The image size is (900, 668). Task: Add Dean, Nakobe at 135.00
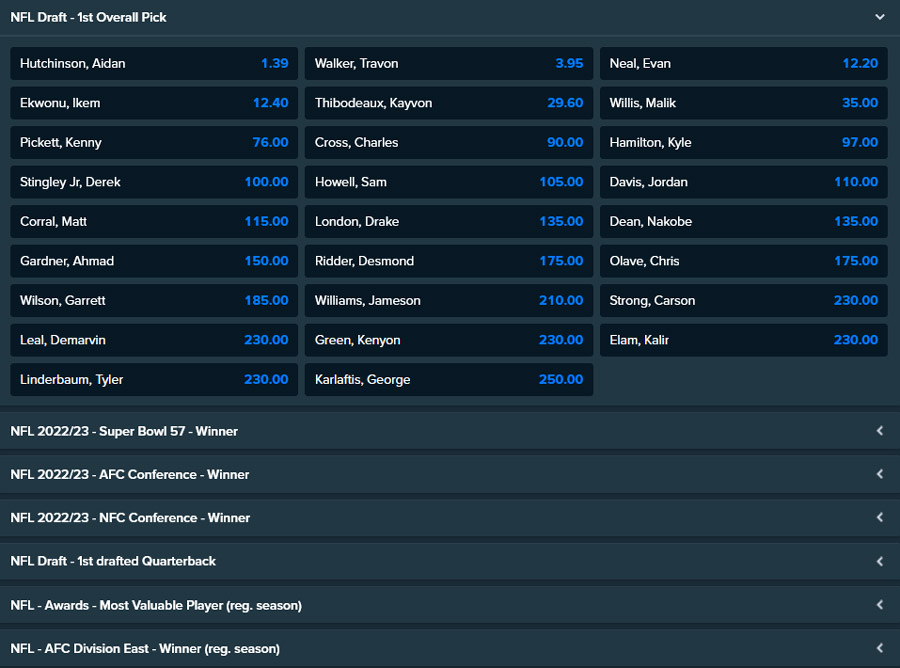click(744, 222)
